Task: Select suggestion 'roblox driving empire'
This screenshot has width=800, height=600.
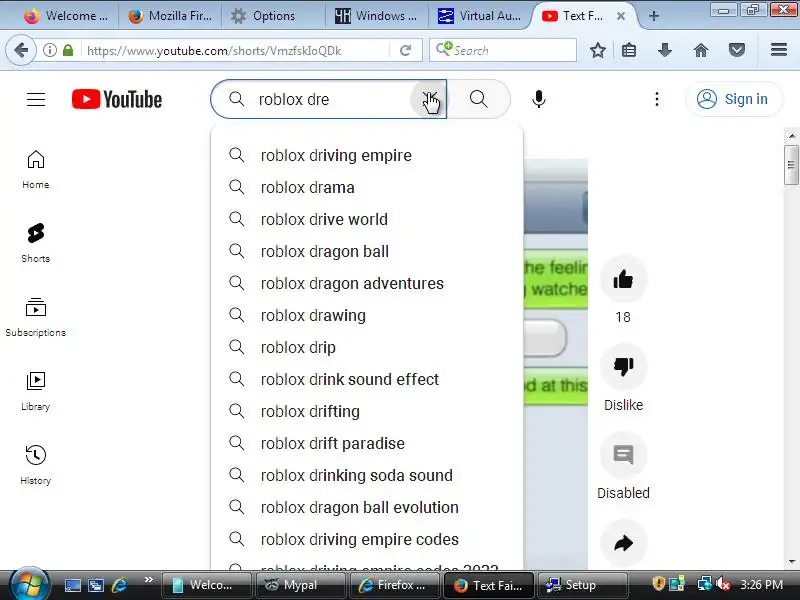Action: (366, 155)
